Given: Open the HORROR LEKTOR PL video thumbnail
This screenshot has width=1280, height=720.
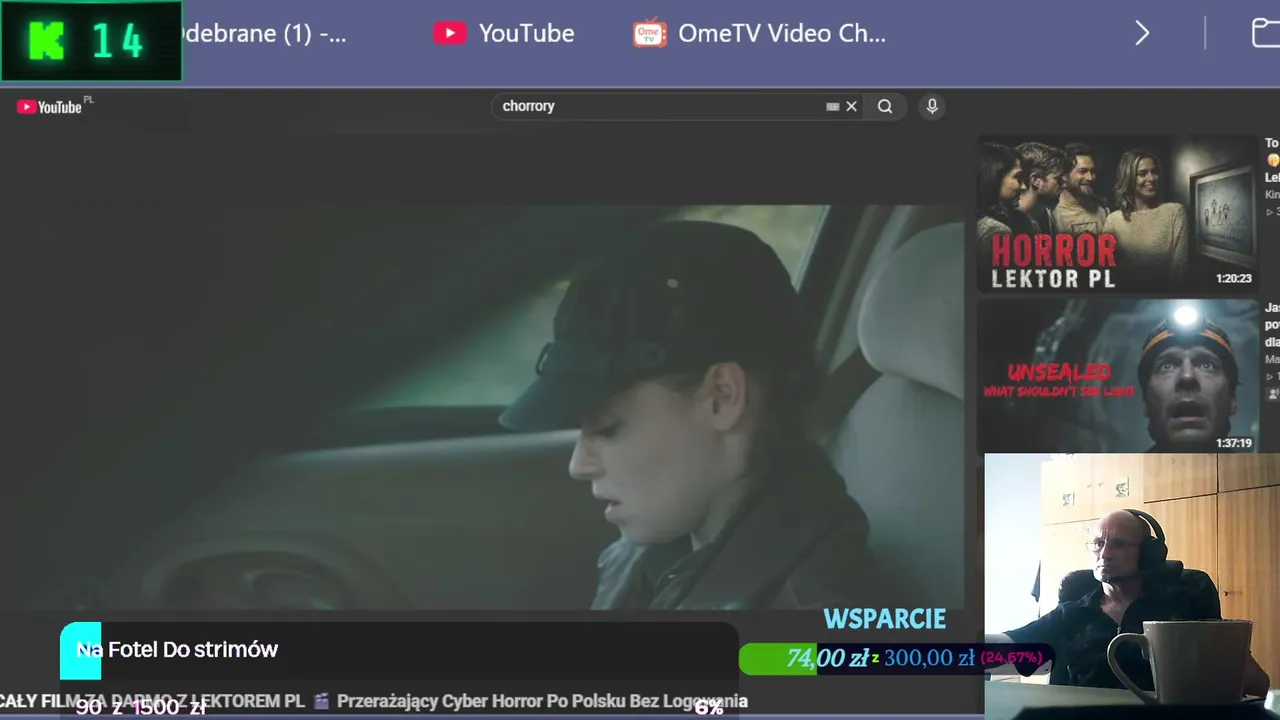Looking at the screenshot, I should (x=1117, y=213).
